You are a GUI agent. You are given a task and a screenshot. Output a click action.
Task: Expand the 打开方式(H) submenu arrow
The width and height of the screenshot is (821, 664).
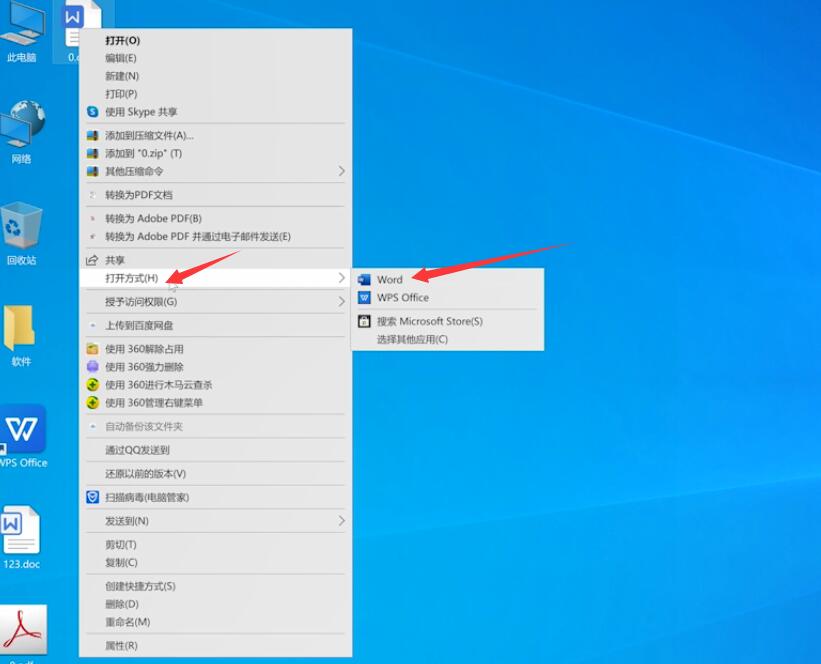pyautogui.click(x=341, y=278)
